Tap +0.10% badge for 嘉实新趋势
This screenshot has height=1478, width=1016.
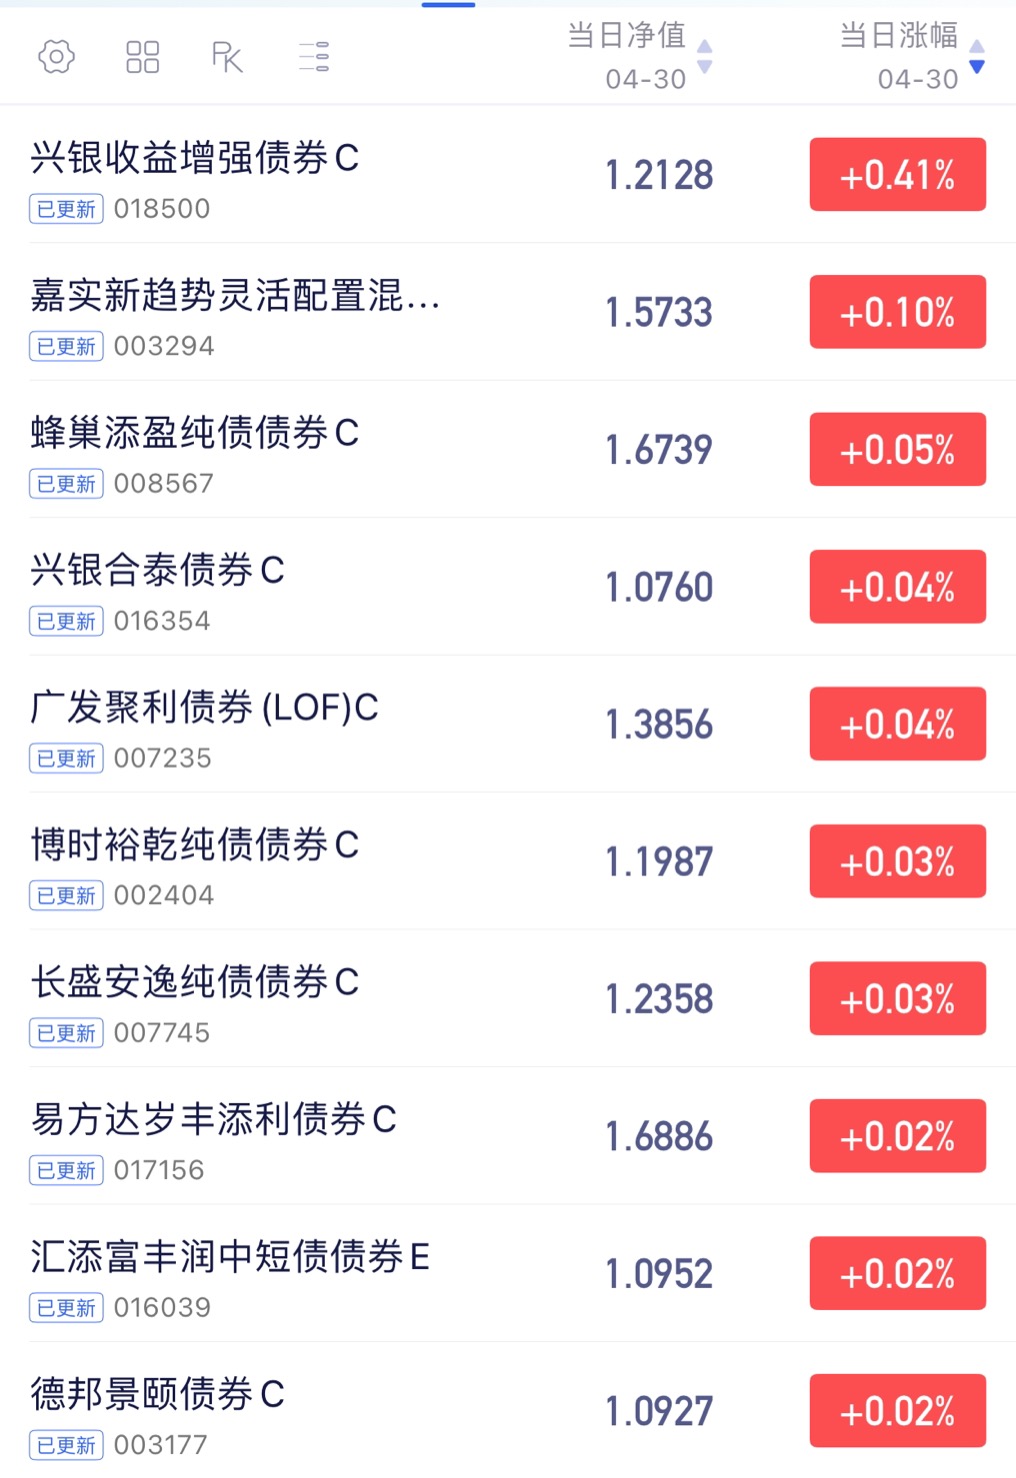898,312
